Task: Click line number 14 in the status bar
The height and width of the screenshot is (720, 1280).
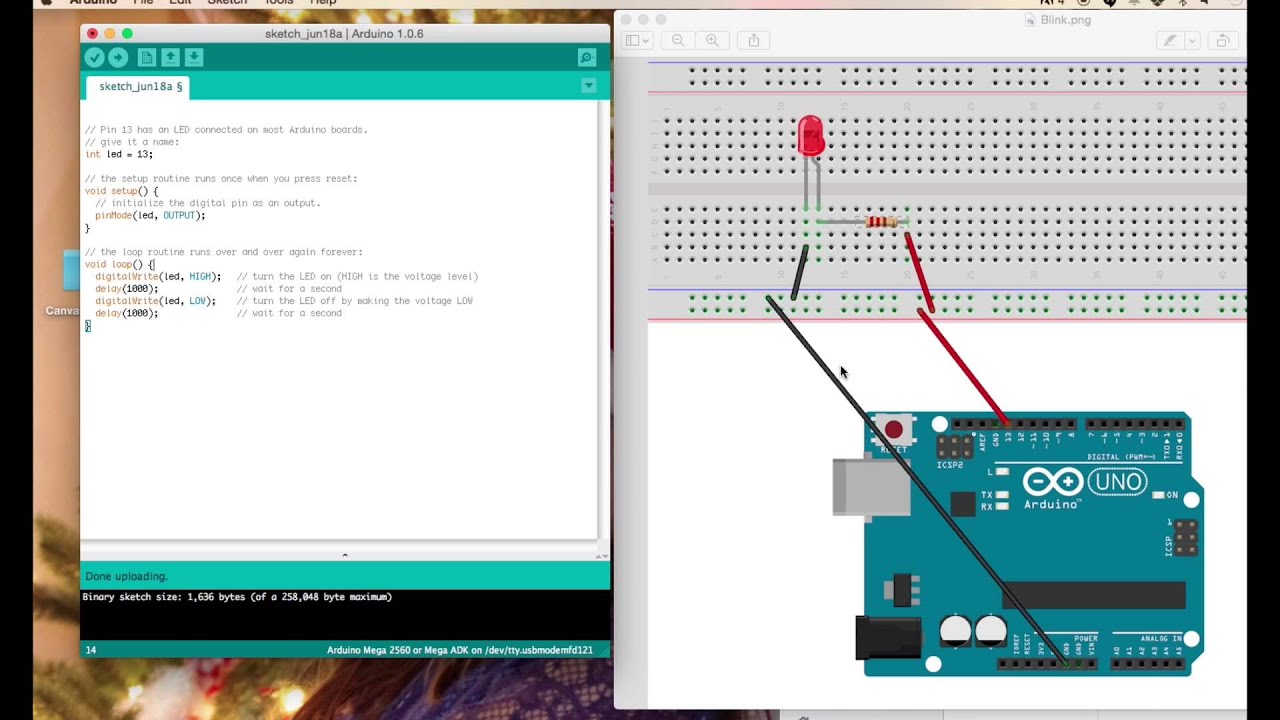Action: [x=91, y=650]
